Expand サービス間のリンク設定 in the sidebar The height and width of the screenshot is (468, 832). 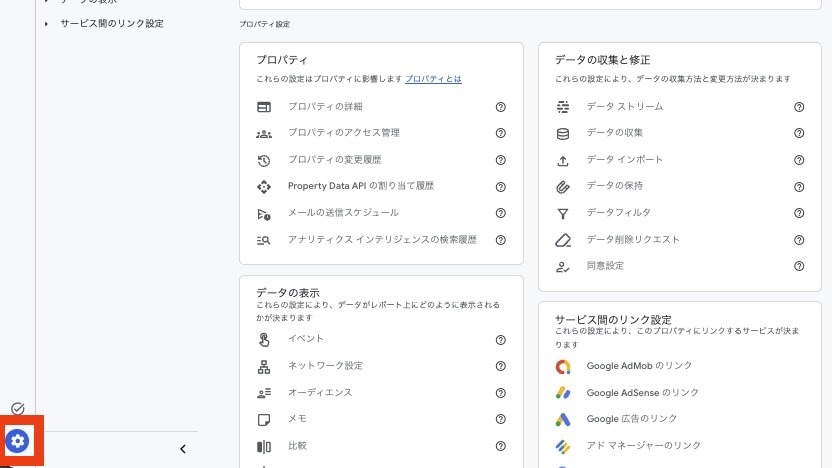(46, 24)
